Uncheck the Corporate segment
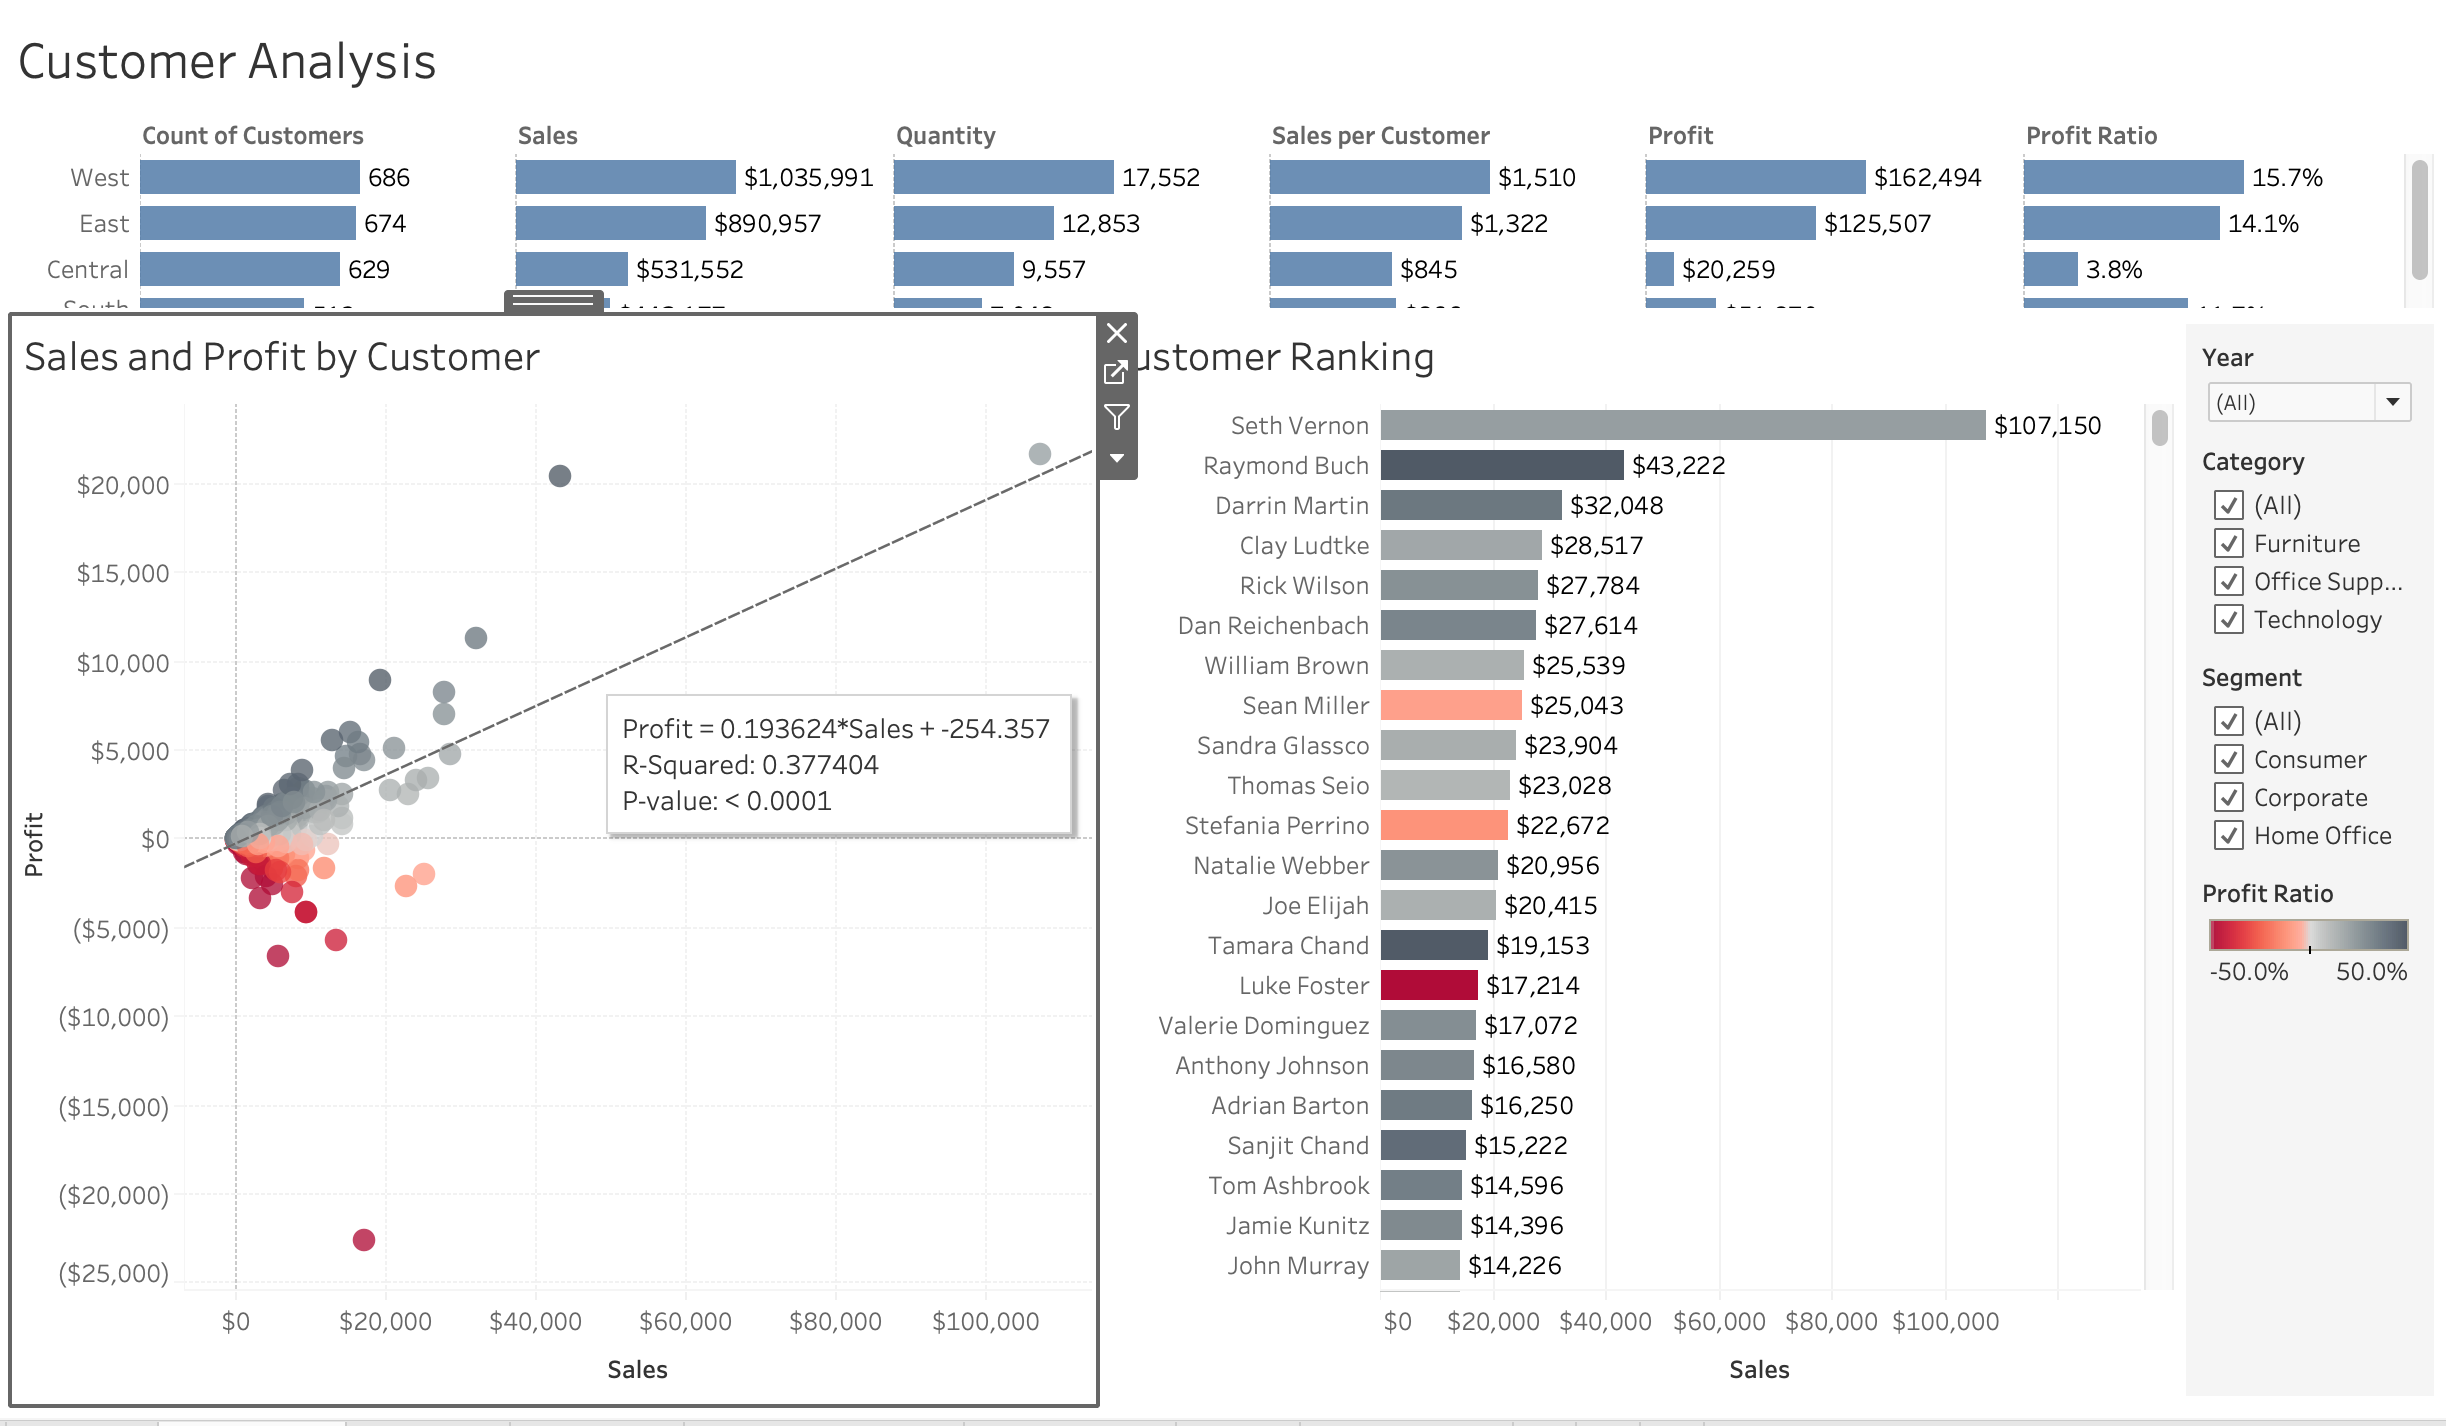Screen dimensions: 2446x1426 2229,797
